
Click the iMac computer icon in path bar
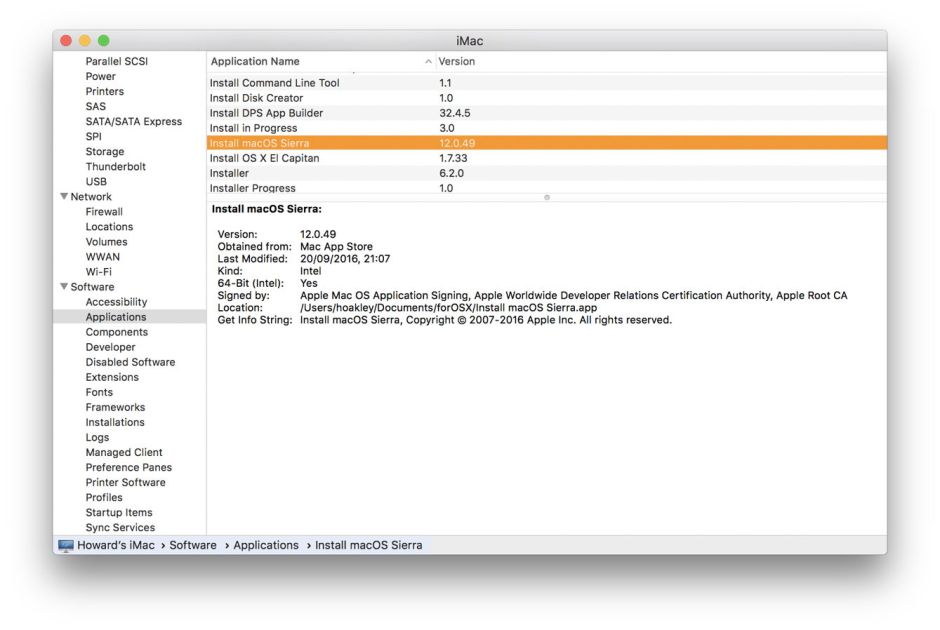click(66, 546)
